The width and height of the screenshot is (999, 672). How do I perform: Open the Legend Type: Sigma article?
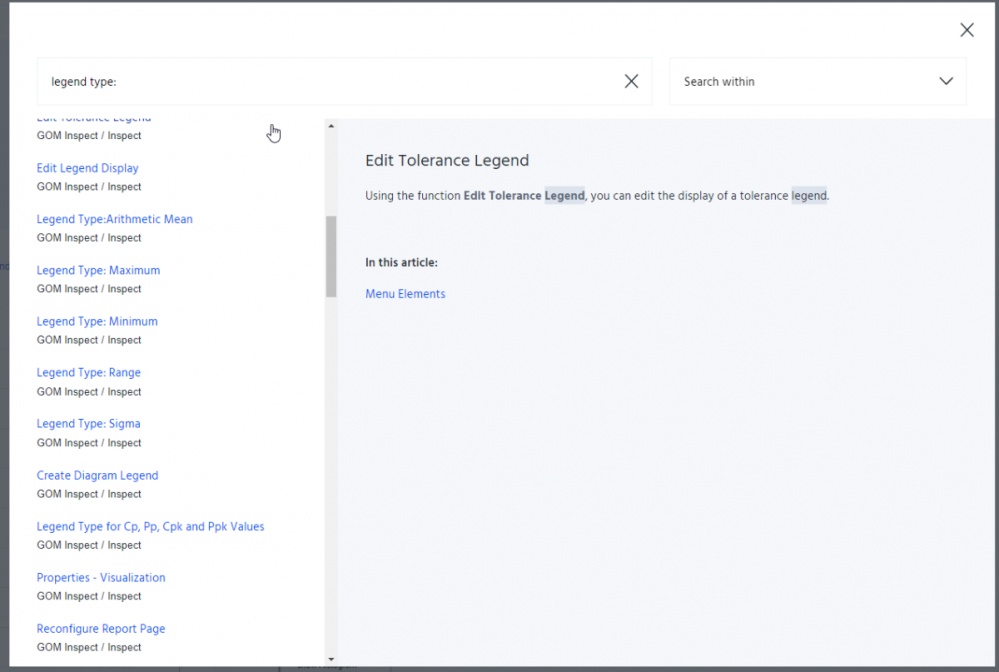[x=88, y=423]
